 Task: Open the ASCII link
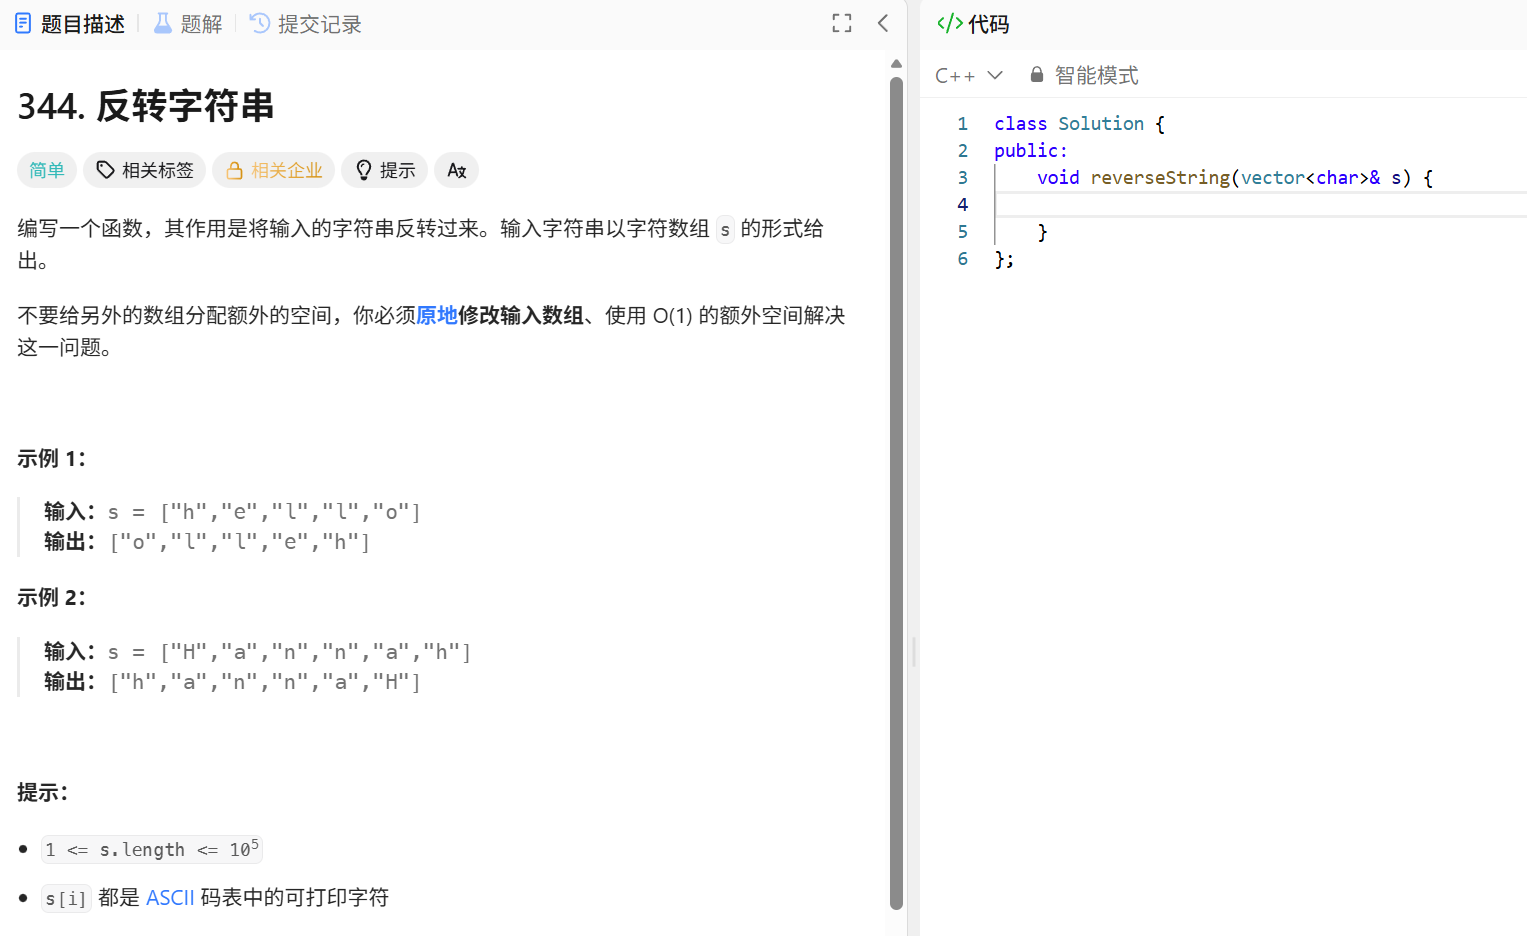click(170, 897)
